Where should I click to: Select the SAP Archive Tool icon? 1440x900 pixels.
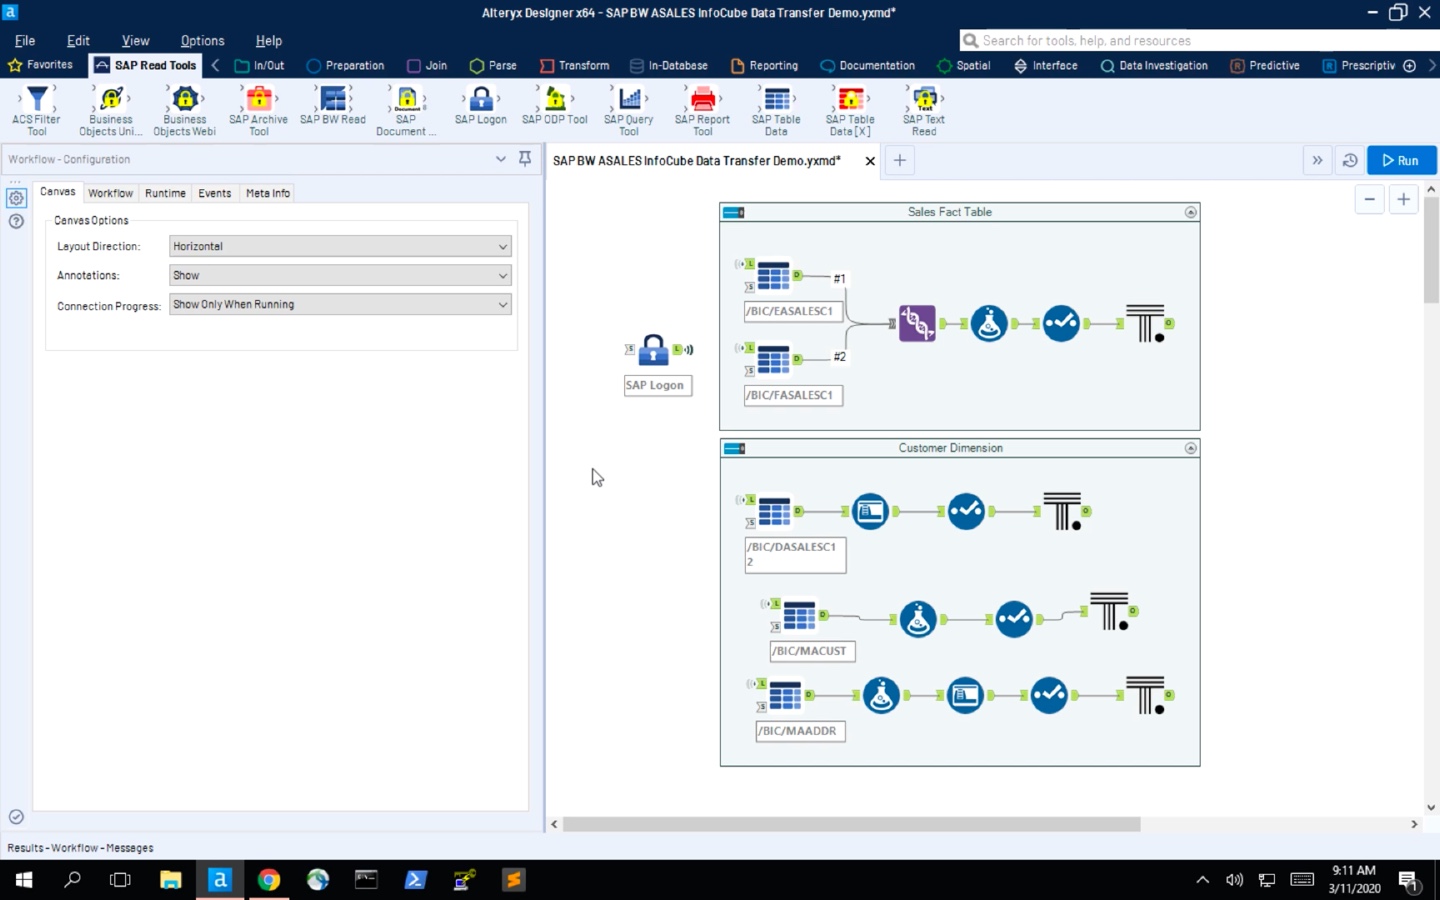(259, 99)
